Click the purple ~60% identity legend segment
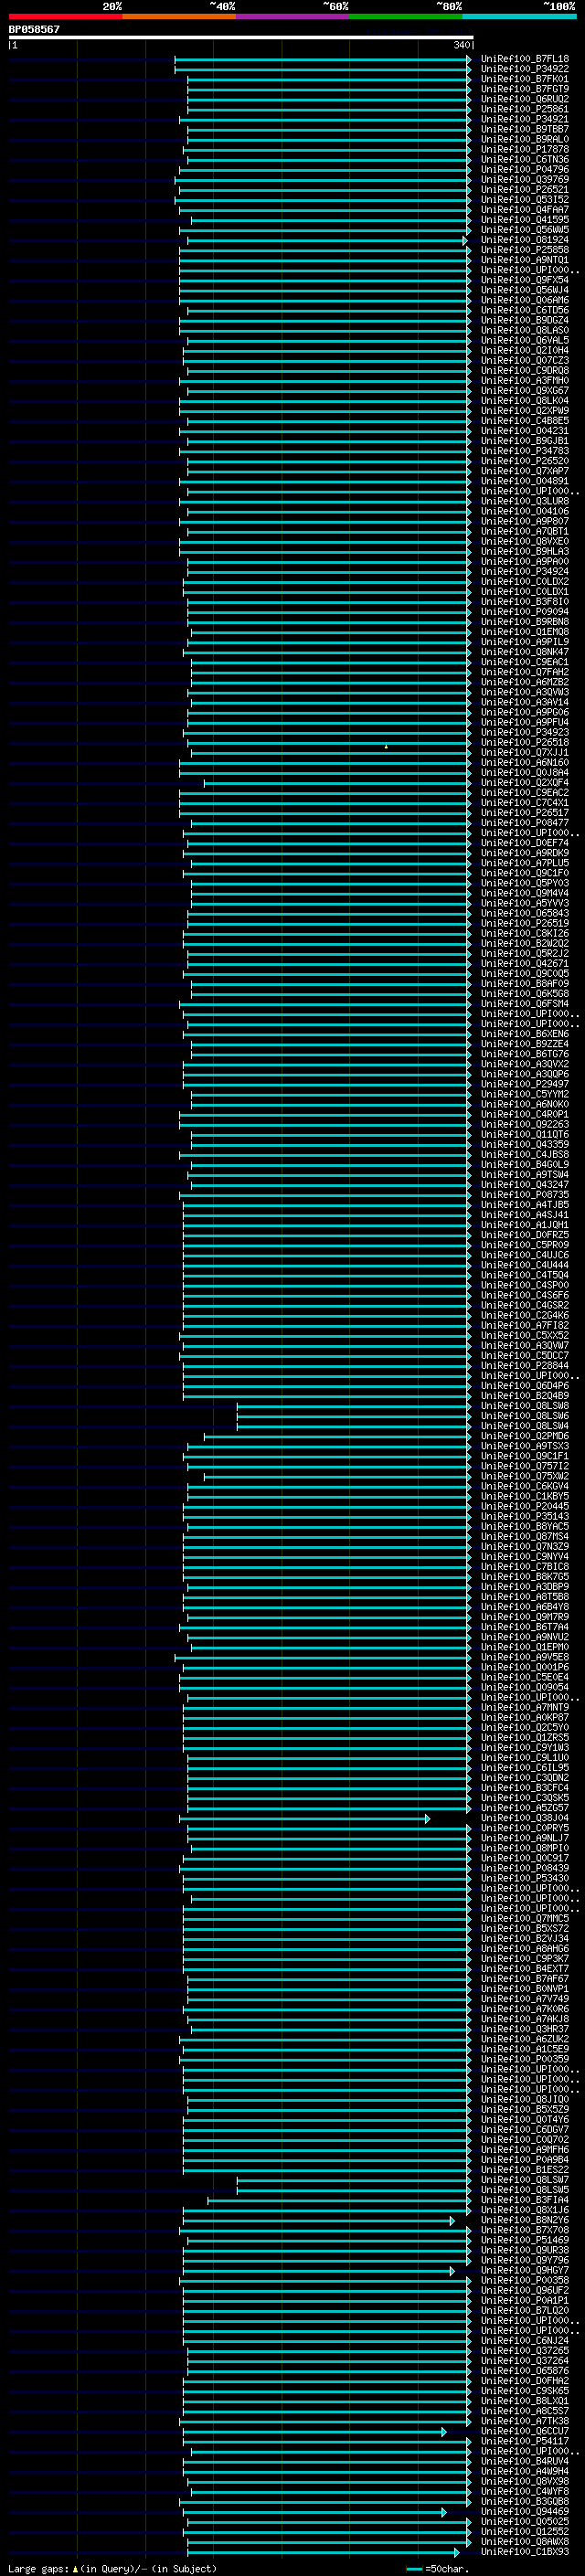The width and height of the screenshot is (585, 2576). (292, 16)
